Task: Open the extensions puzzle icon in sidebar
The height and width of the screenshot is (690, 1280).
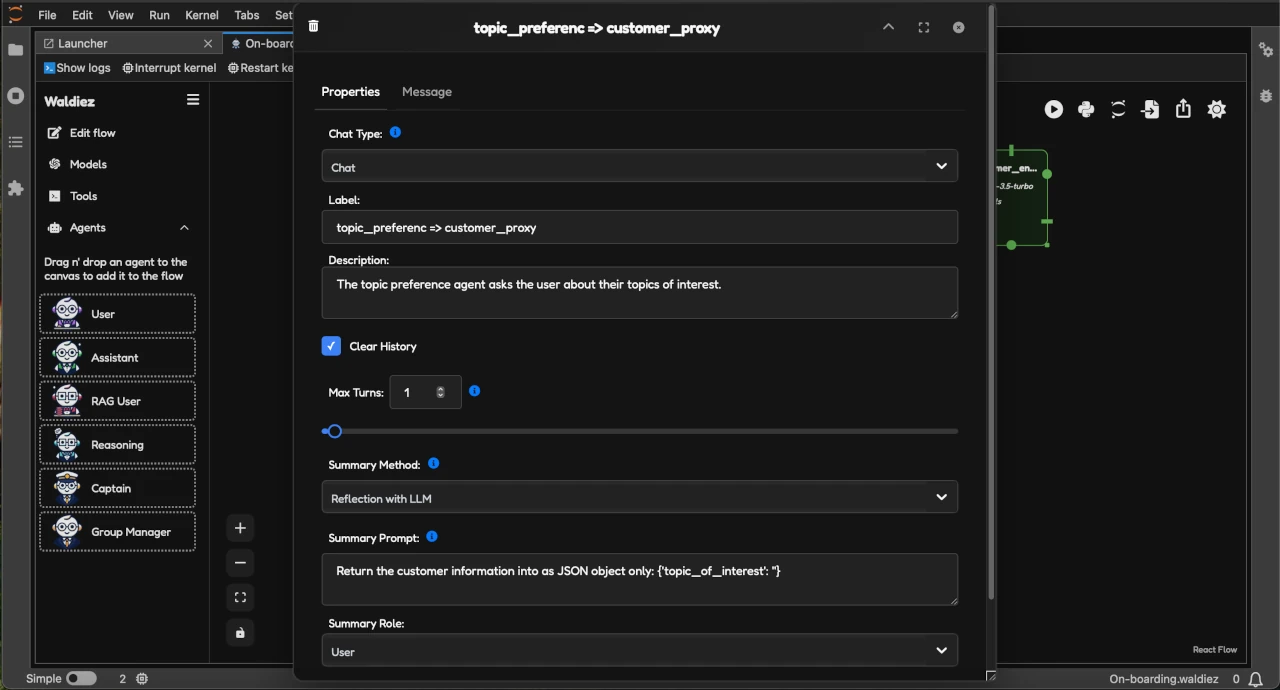Action: click(x=15, y=188)
